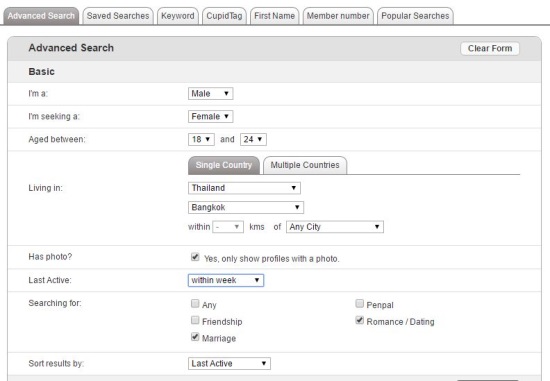
Task: Select the Single Country tab
Action: click(224, 165)
